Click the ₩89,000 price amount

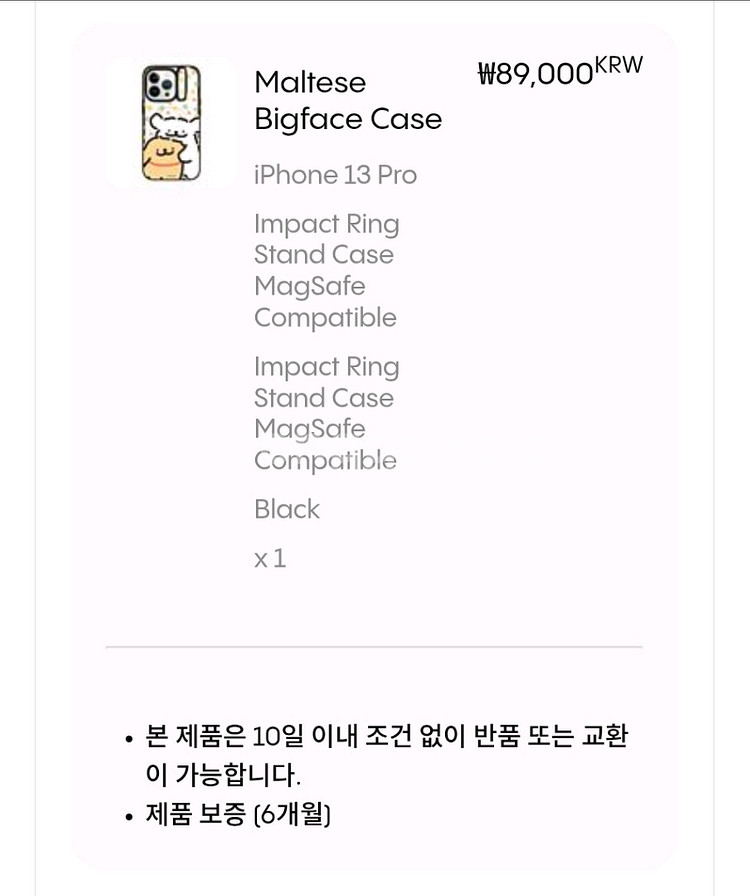(x=535, y=74)
